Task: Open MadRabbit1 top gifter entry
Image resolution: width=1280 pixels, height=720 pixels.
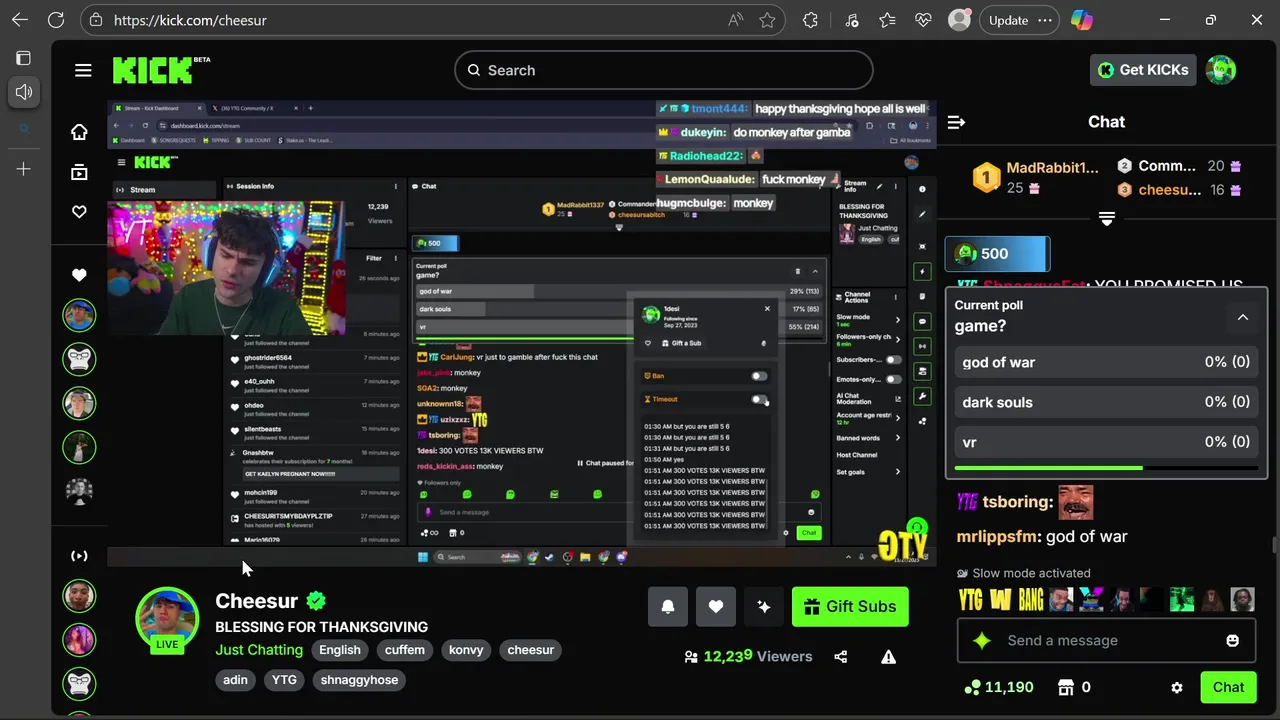Action: click(1036, 177)
